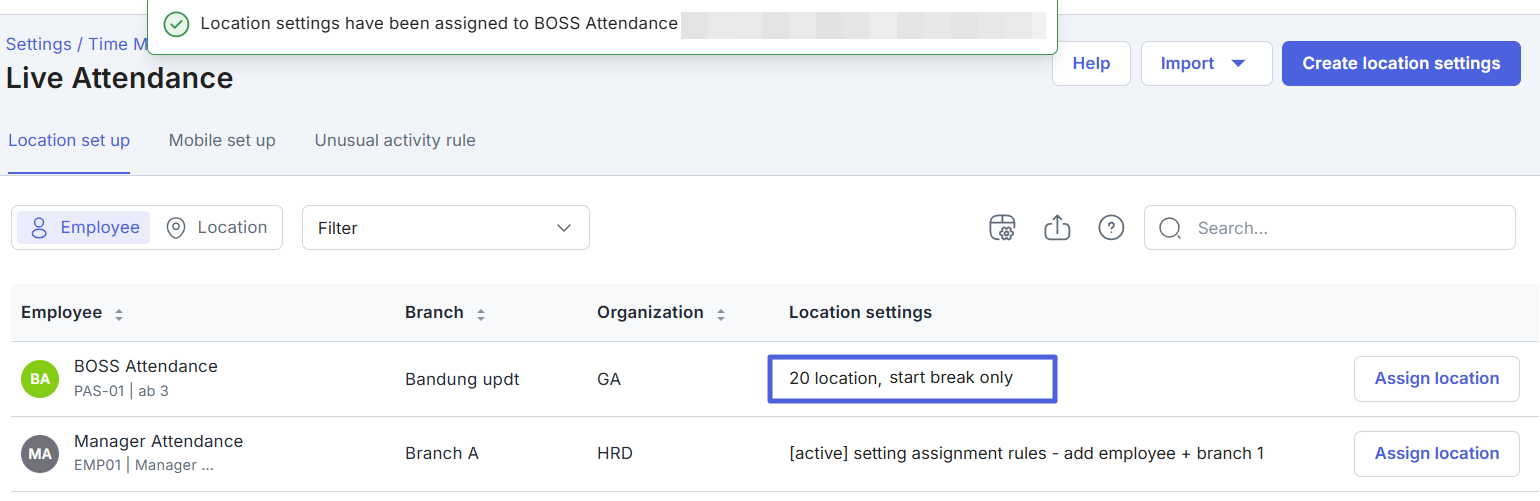Switch view to Employee toggle

tap(84, 227)
